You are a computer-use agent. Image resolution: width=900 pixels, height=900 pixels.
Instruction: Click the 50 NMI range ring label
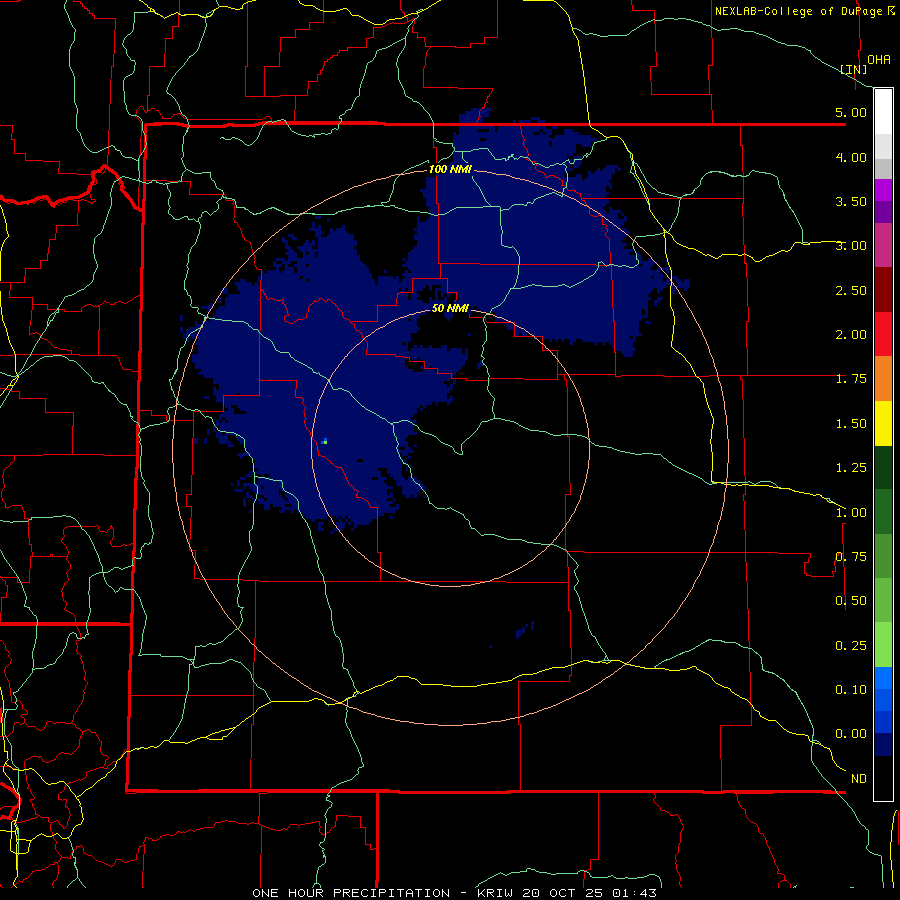pos(450,309)
